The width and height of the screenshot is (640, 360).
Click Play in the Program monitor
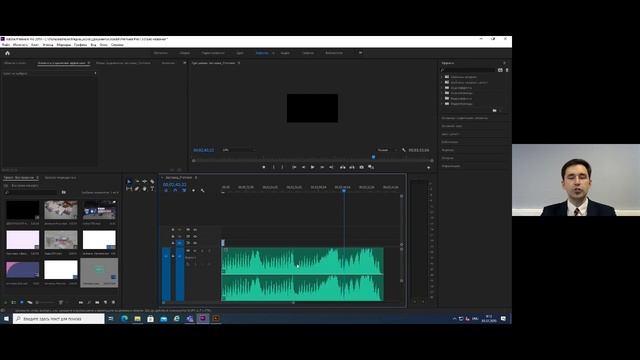(313, 167)
